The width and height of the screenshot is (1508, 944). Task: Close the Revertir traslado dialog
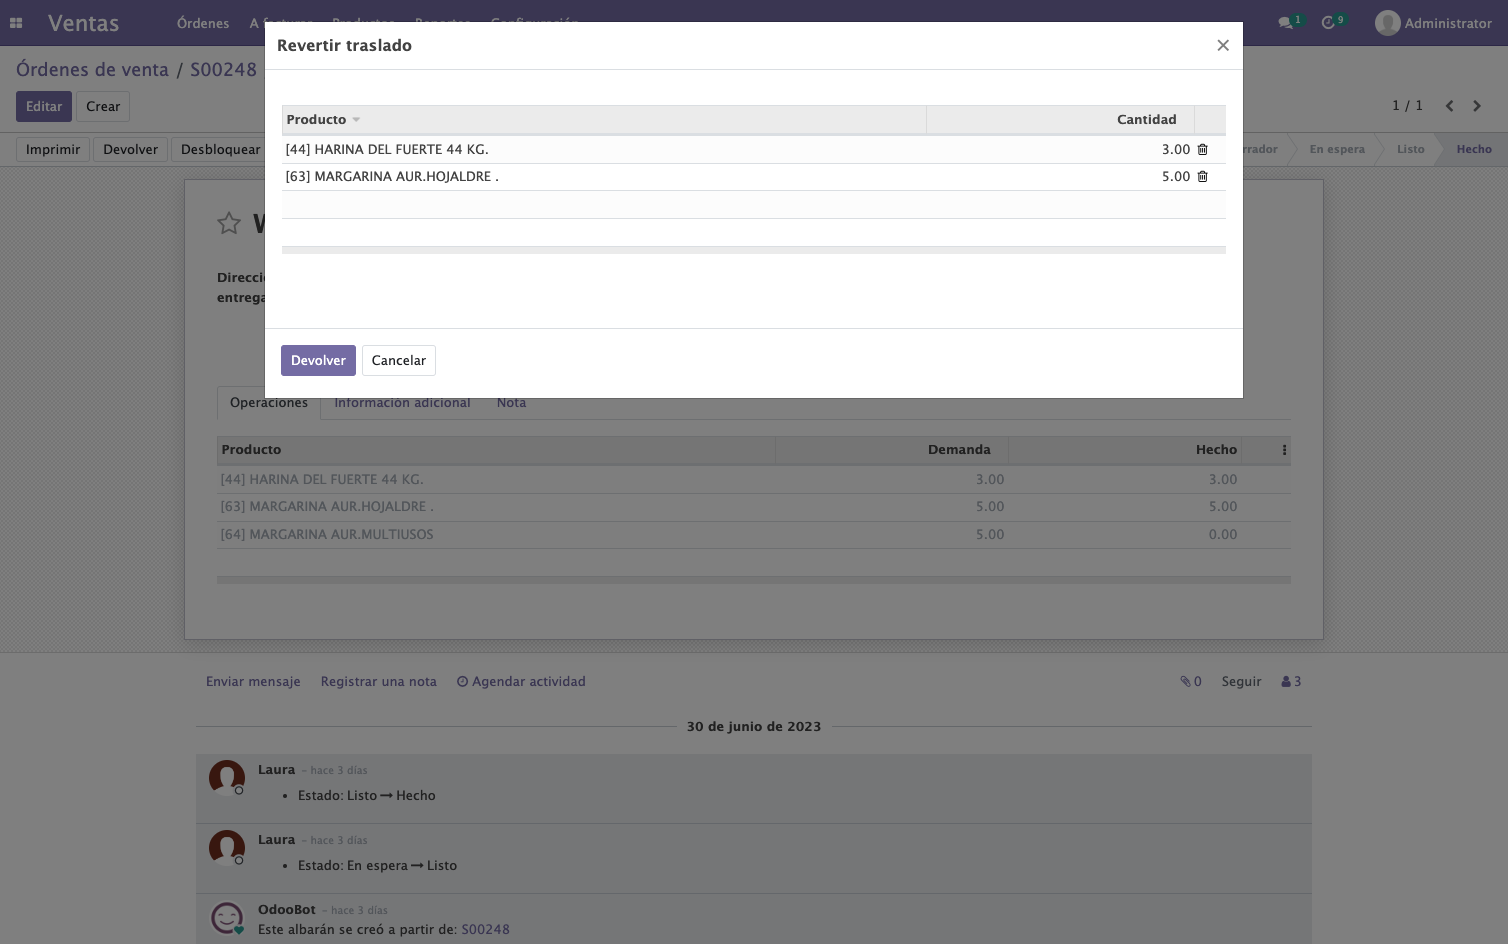(x=1222, y=45)
